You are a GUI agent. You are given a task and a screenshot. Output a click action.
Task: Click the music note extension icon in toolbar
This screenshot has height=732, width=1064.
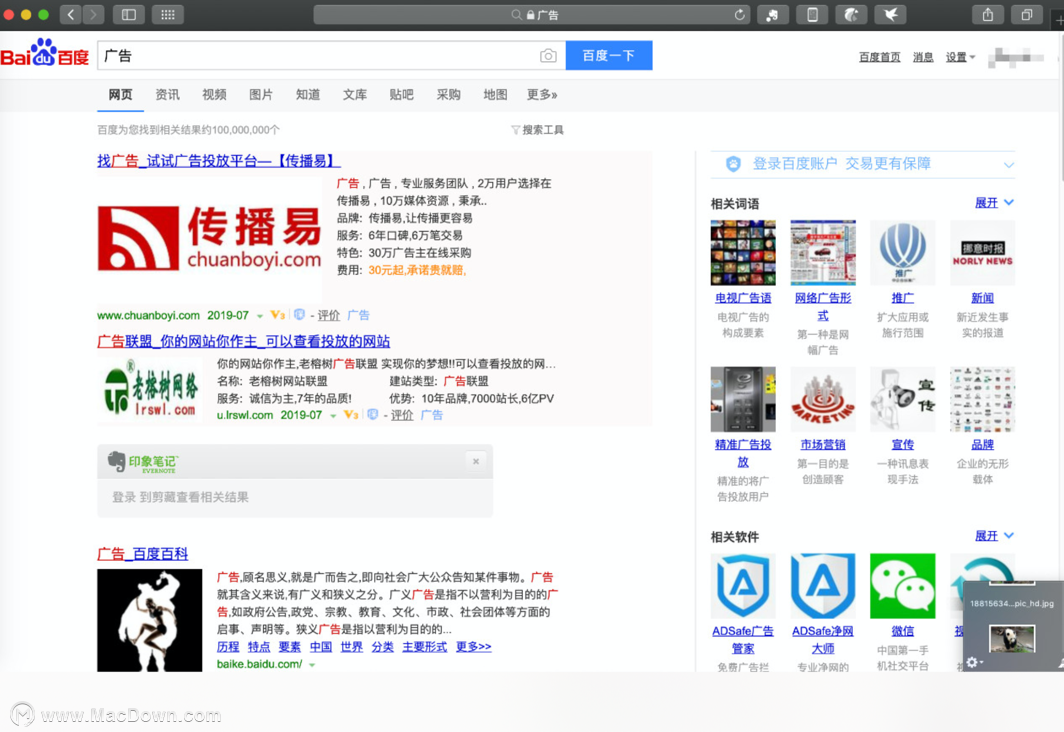pyautogui.click(x=773, y=14)
